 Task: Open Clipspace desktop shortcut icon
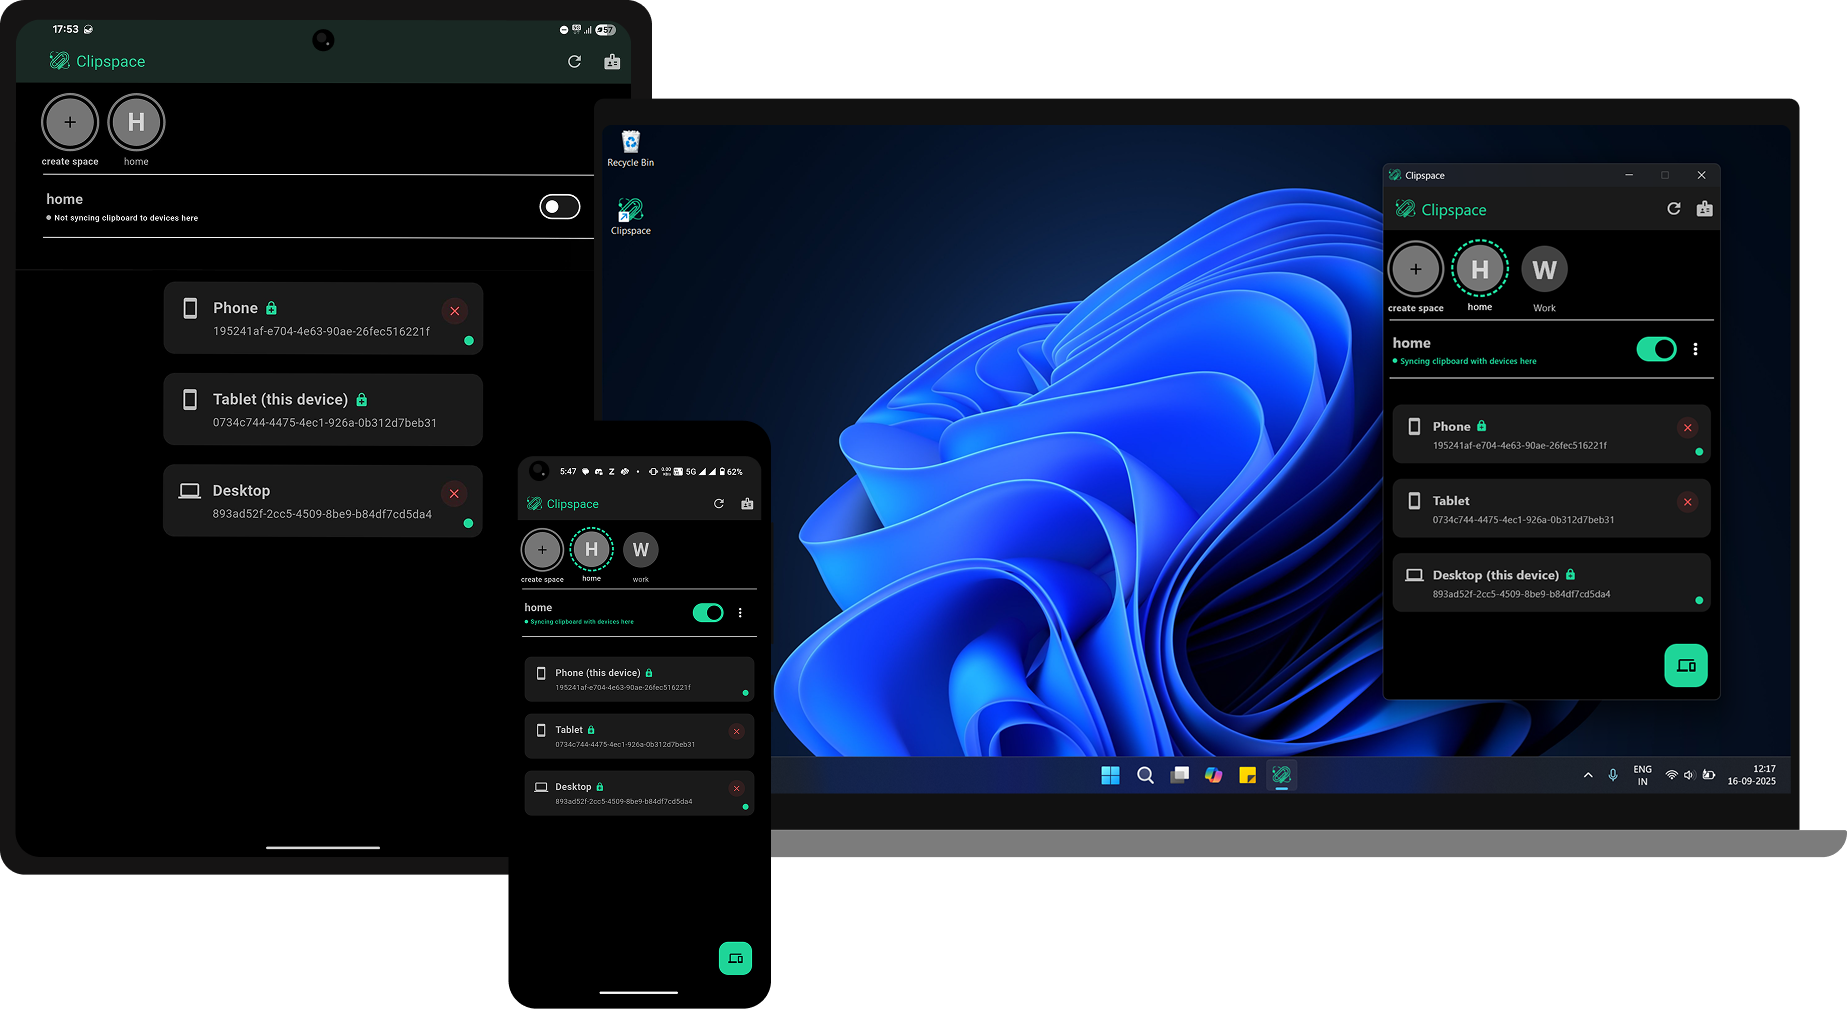coord(630,216)
